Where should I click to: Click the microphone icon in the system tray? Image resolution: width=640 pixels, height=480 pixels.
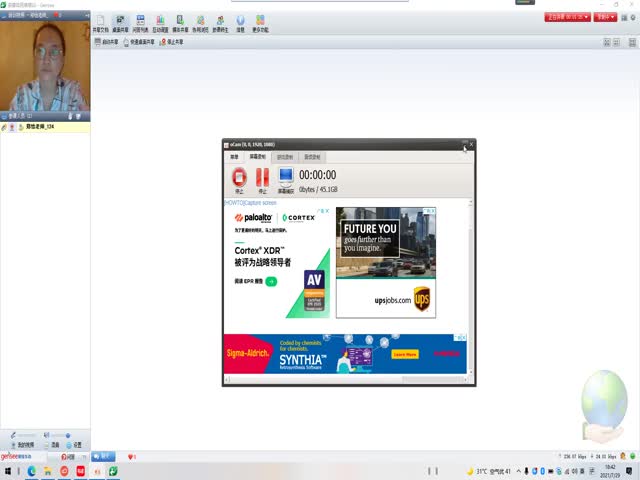tap(527, 471)
